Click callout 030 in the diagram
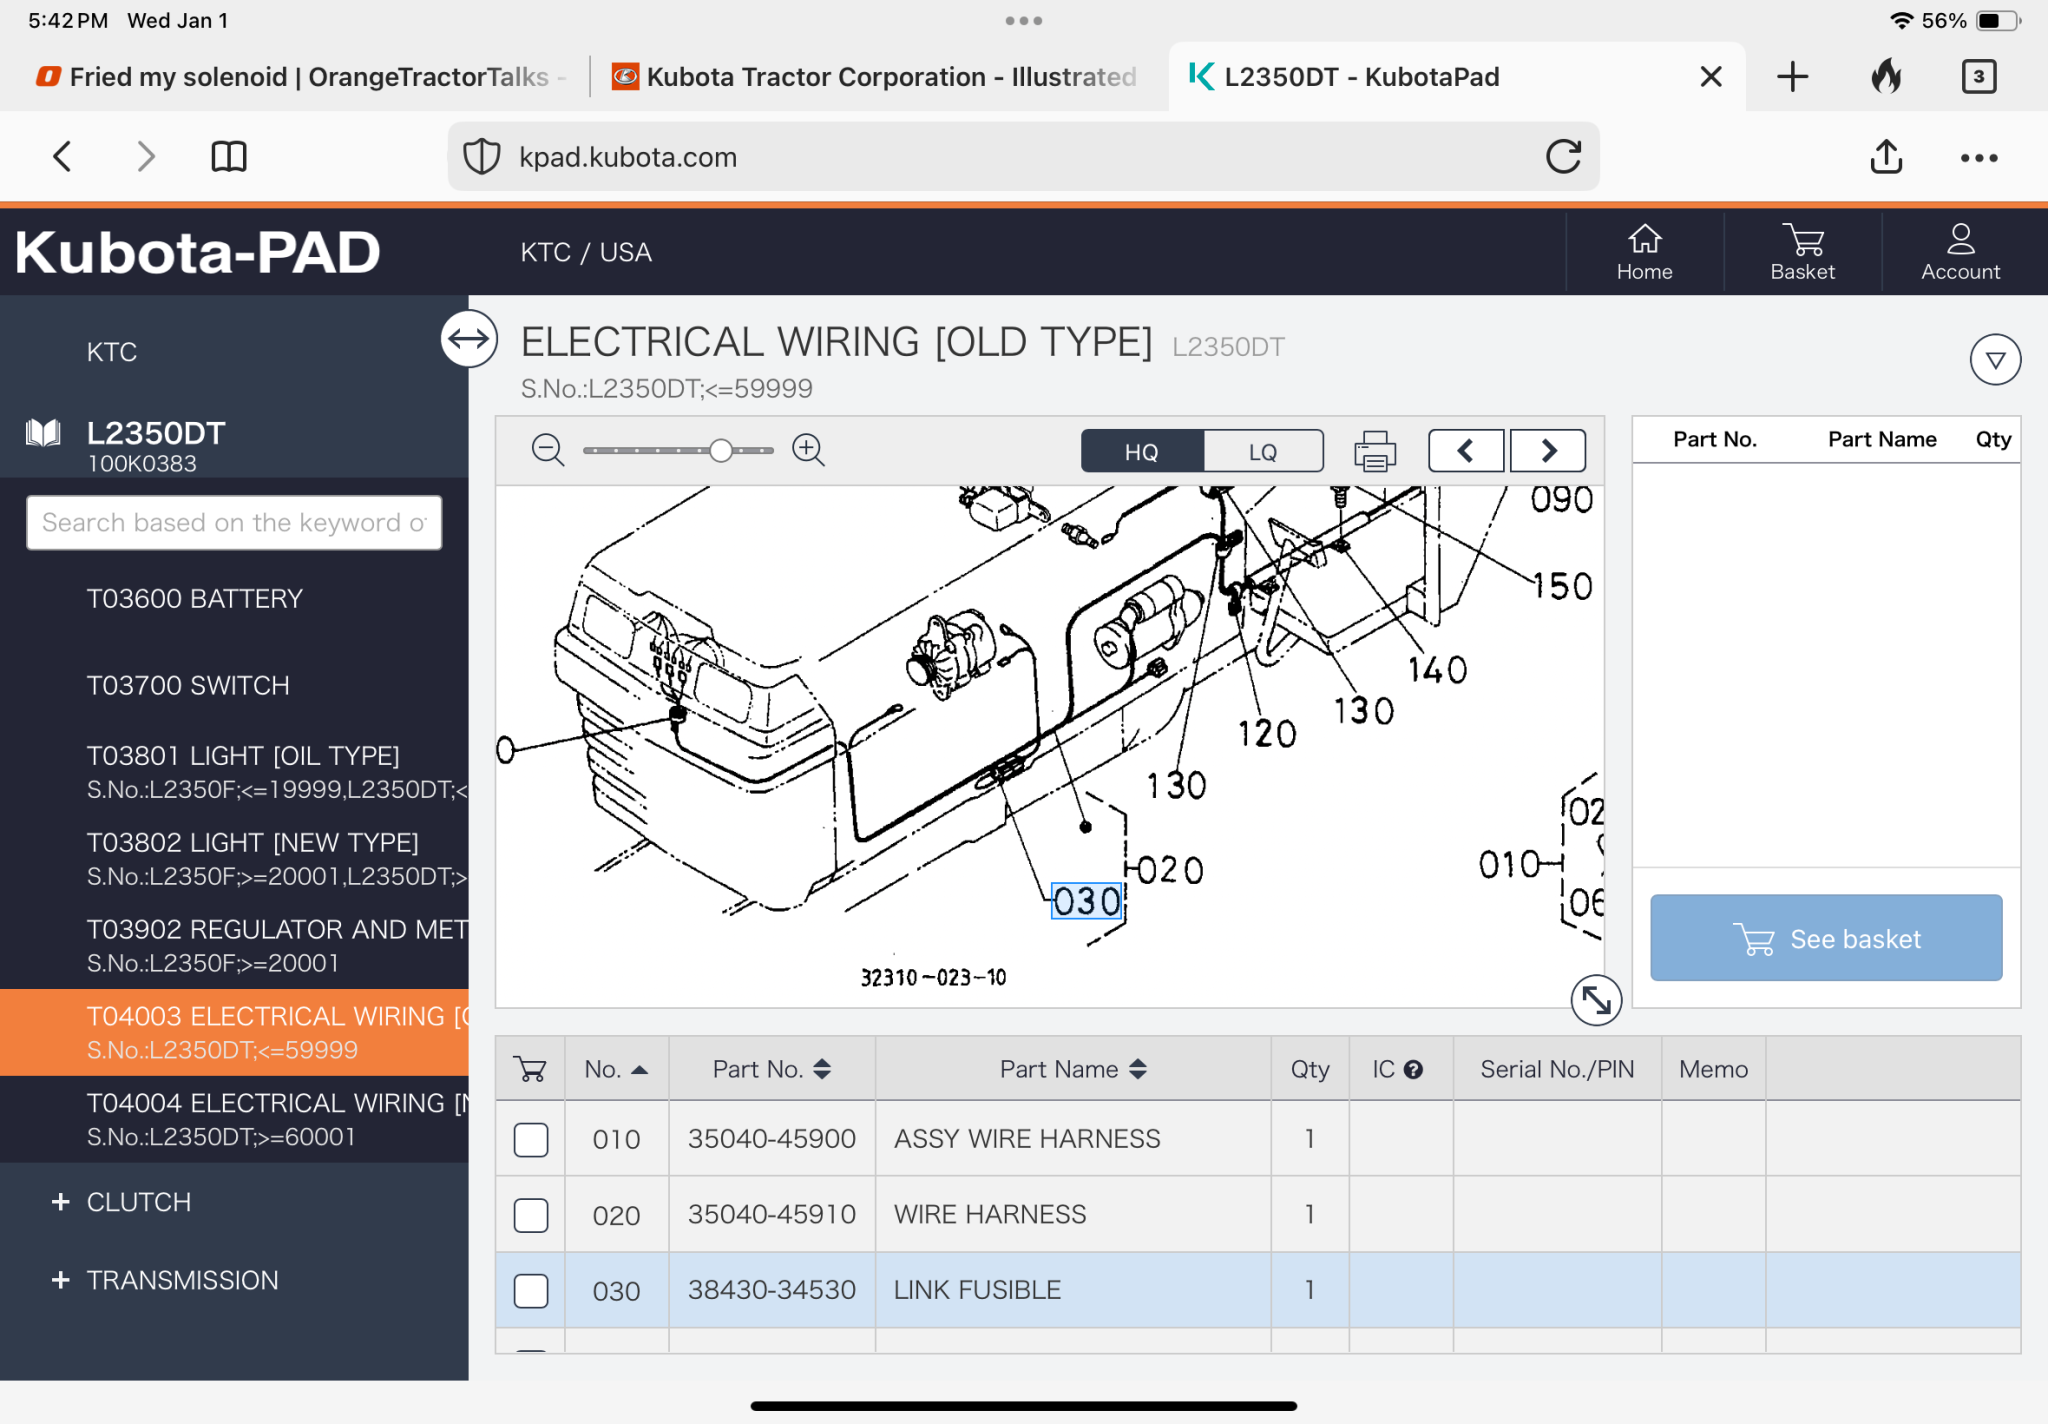The image size is (2048, 1424). pyautogui.click(x=1087, y=901)
